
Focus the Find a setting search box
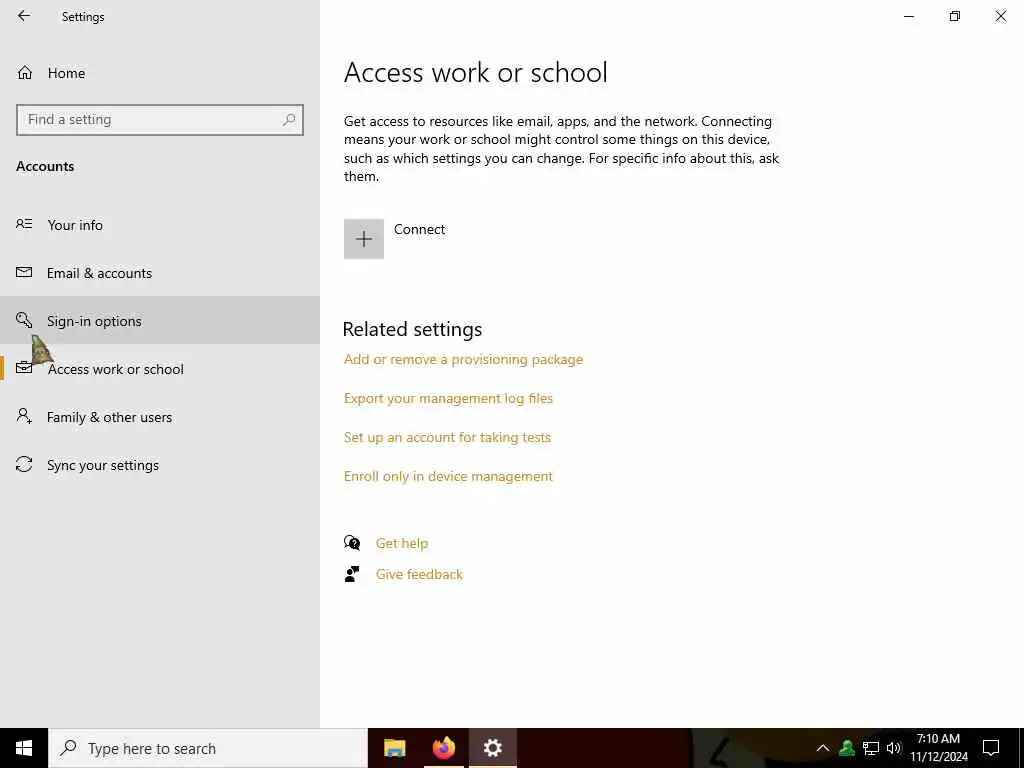[160, 120]
